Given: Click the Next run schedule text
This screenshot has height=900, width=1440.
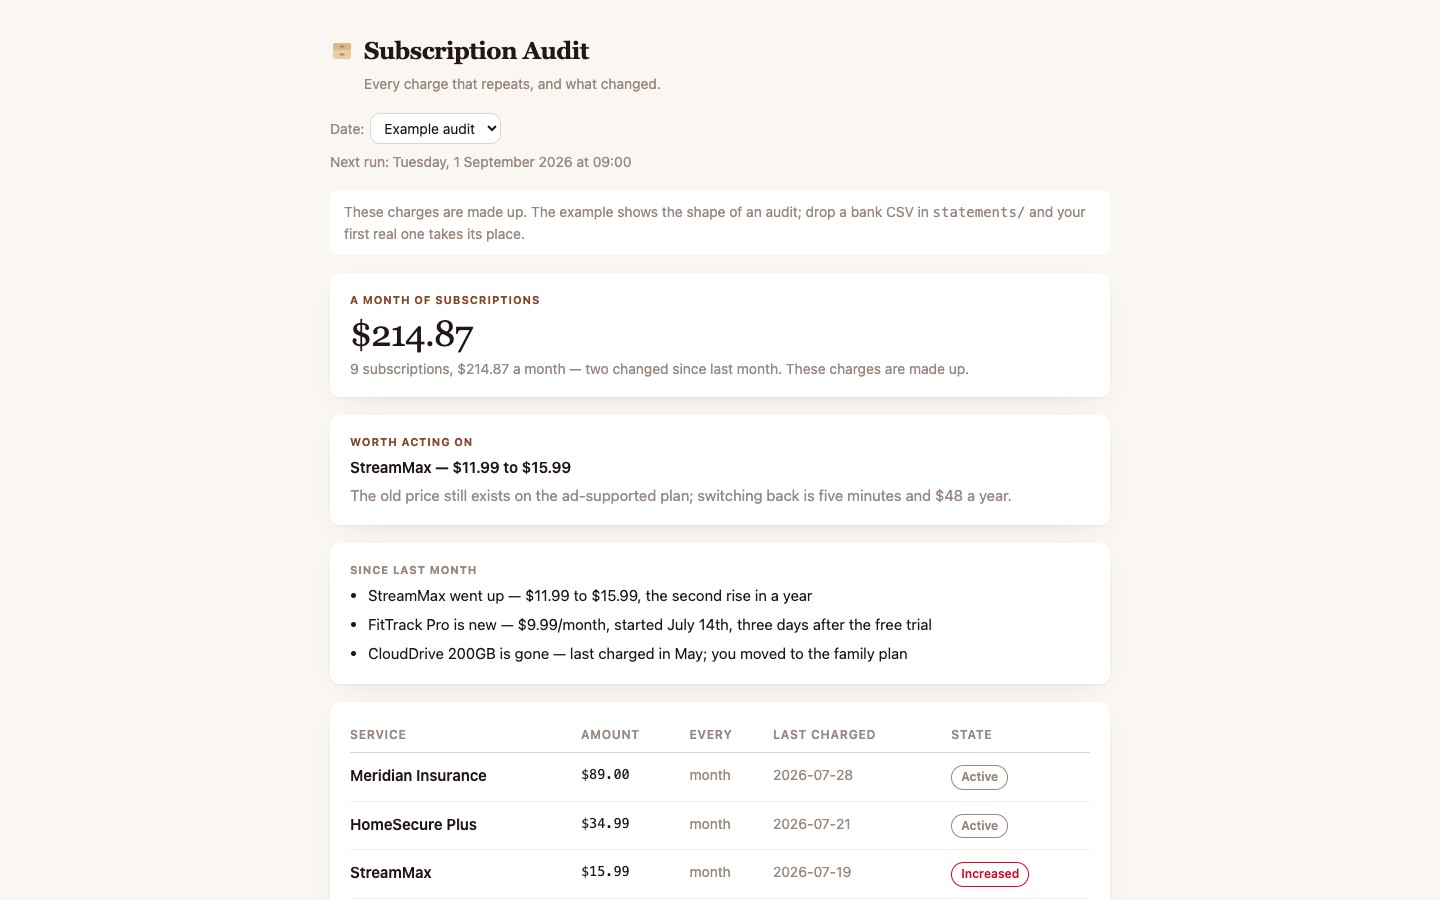Looking at the screenshot, I should pos(481,162).
